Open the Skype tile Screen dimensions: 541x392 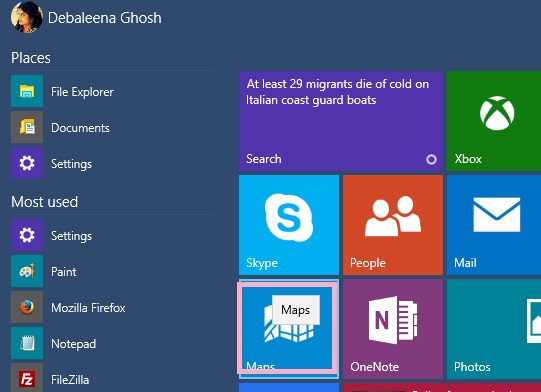point(289,225)
